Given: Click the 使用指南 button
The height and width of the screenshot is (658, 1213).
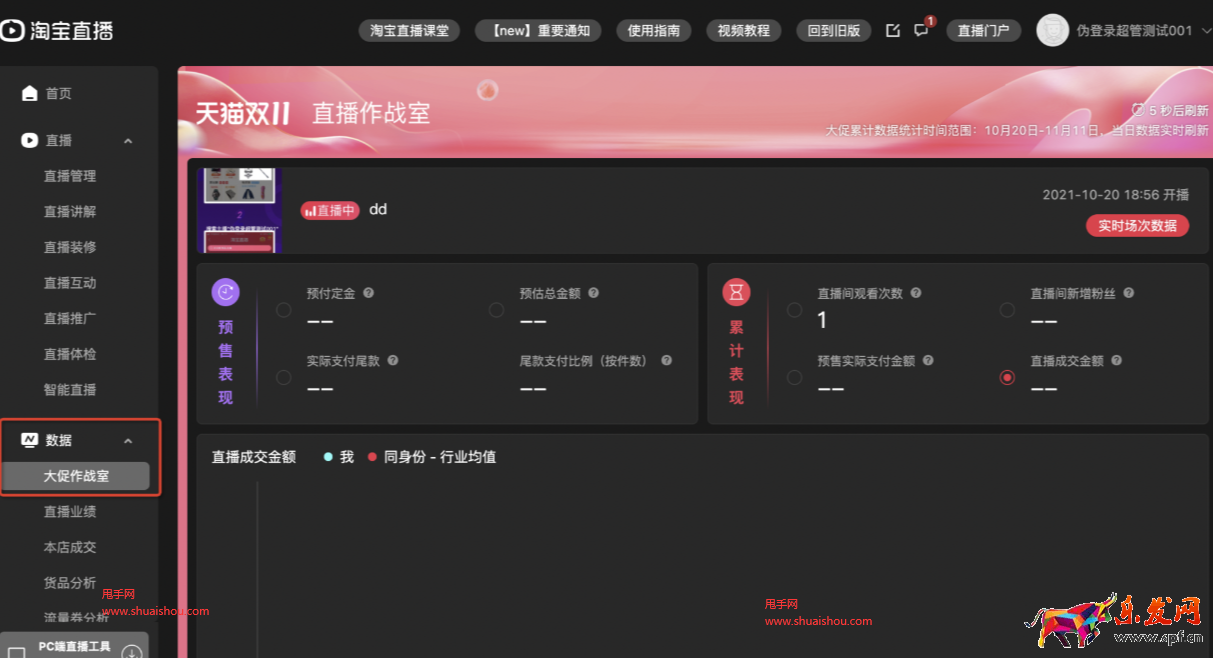Looking at the screenshot, I should tap(654, 30).
